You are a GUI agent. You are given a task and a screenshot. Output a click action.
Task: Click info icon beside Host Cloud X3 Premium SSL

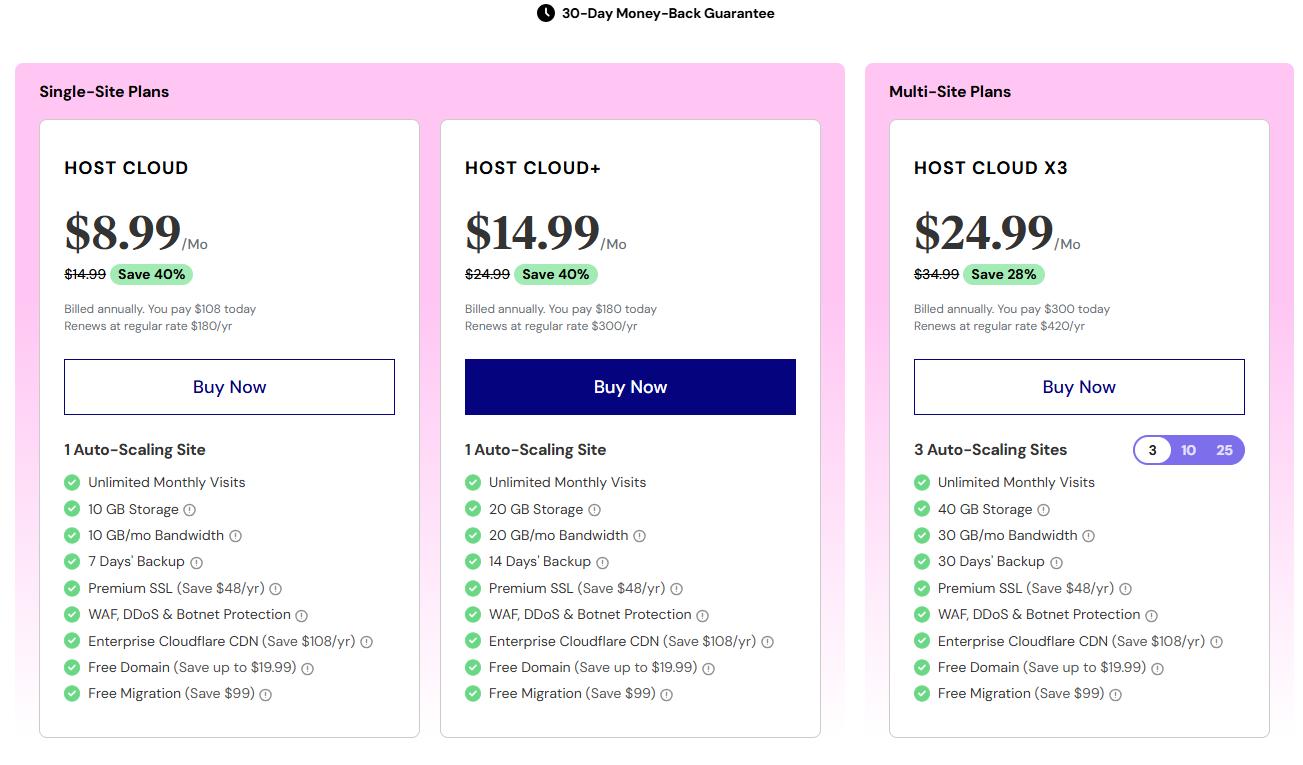click(1125, 589)
